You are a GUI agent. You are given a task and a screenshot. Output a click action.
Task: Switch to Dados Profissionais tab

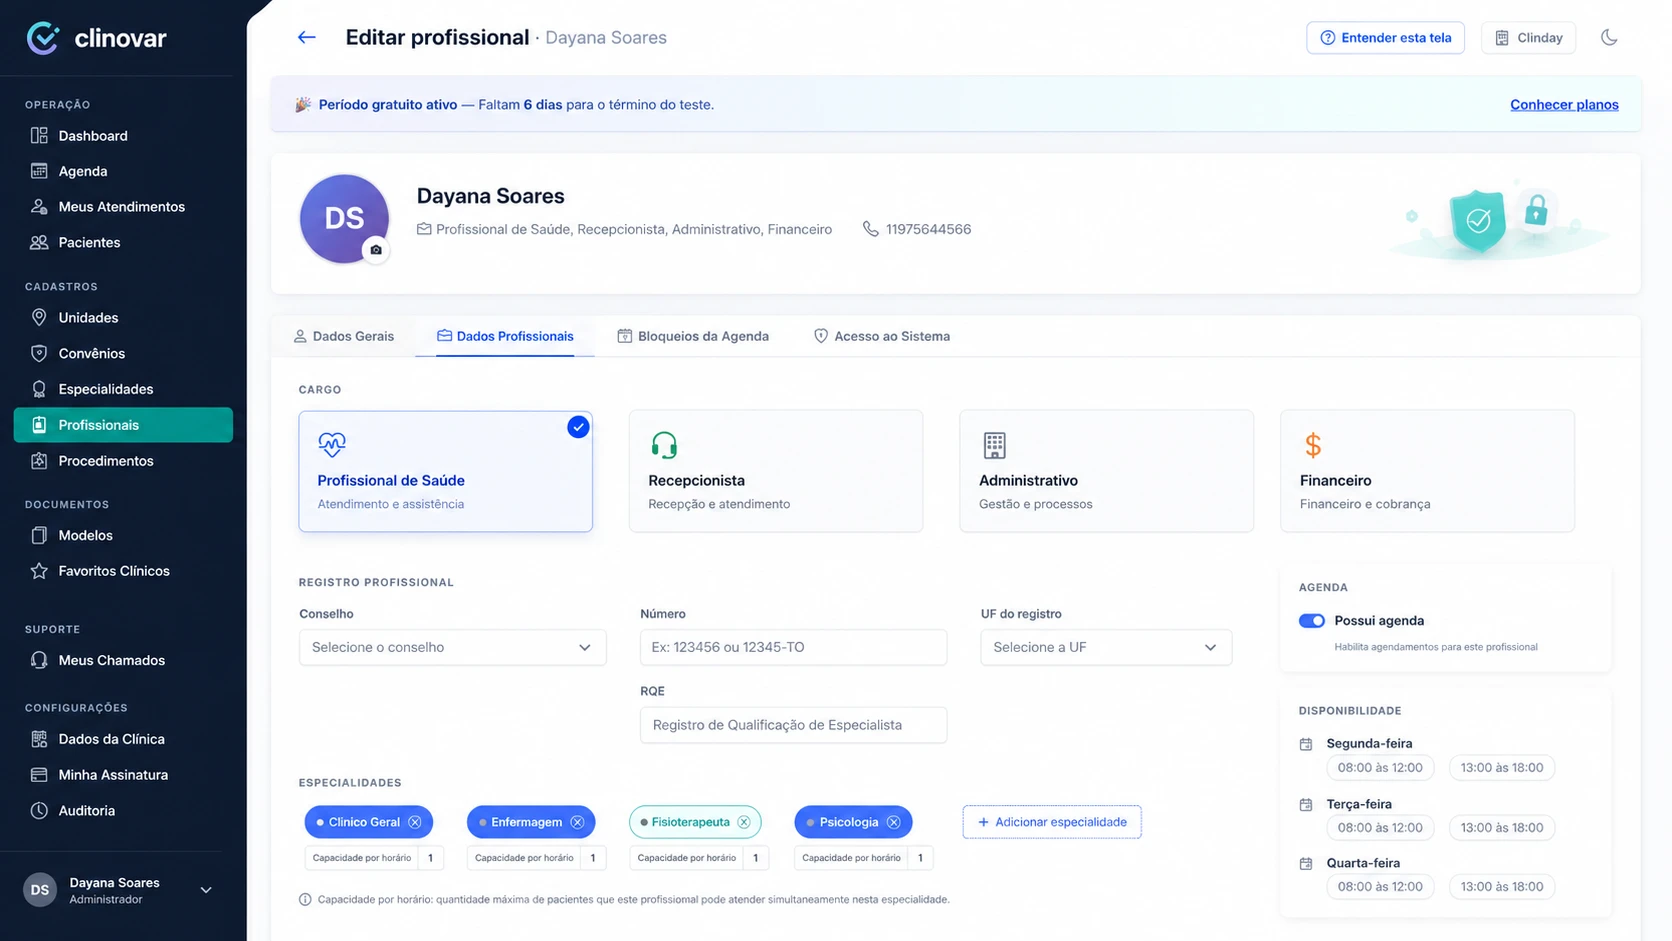click(x=505, y=336)
